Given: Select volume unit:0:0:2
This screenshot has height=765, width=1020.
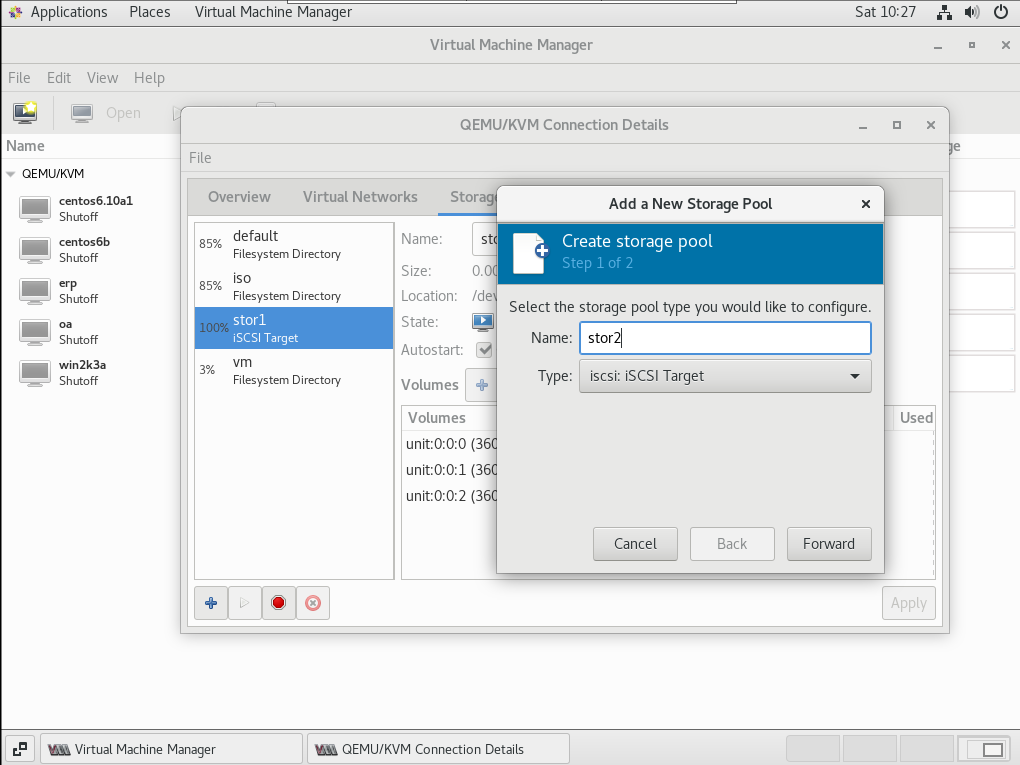Looking at the screenshot, I should point(451,496).
